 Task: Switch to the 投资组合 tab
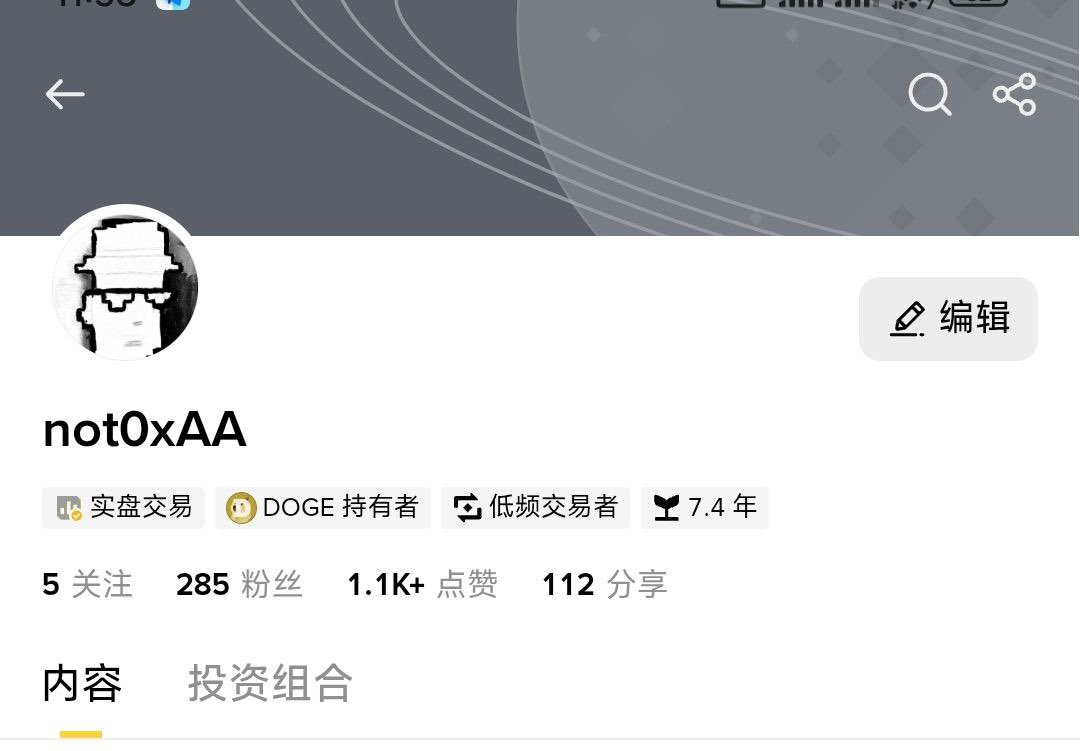[x=270, y=683]
